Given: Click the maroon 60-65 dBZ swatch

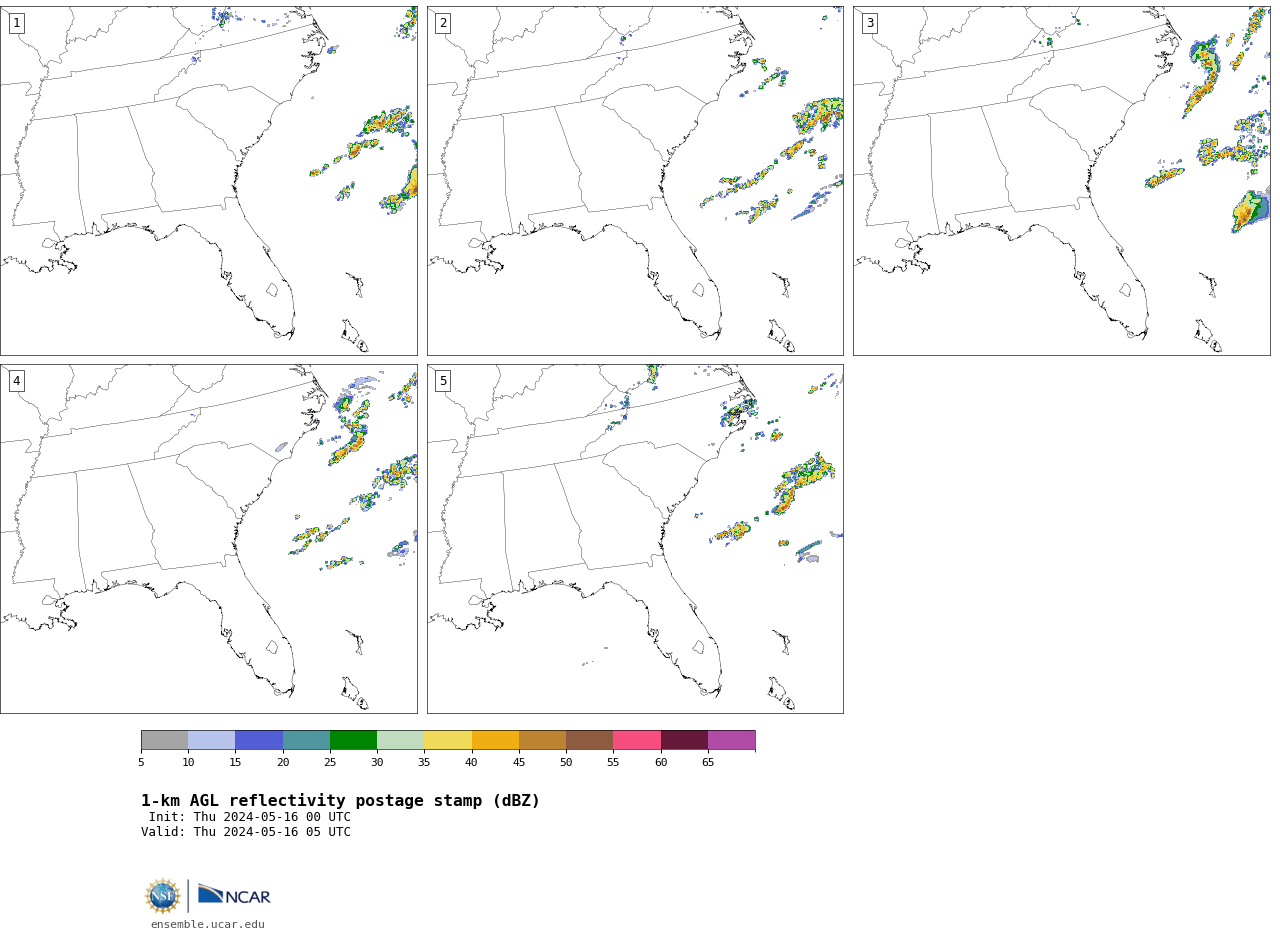Looking at the screenshot, I should point(684,740).
